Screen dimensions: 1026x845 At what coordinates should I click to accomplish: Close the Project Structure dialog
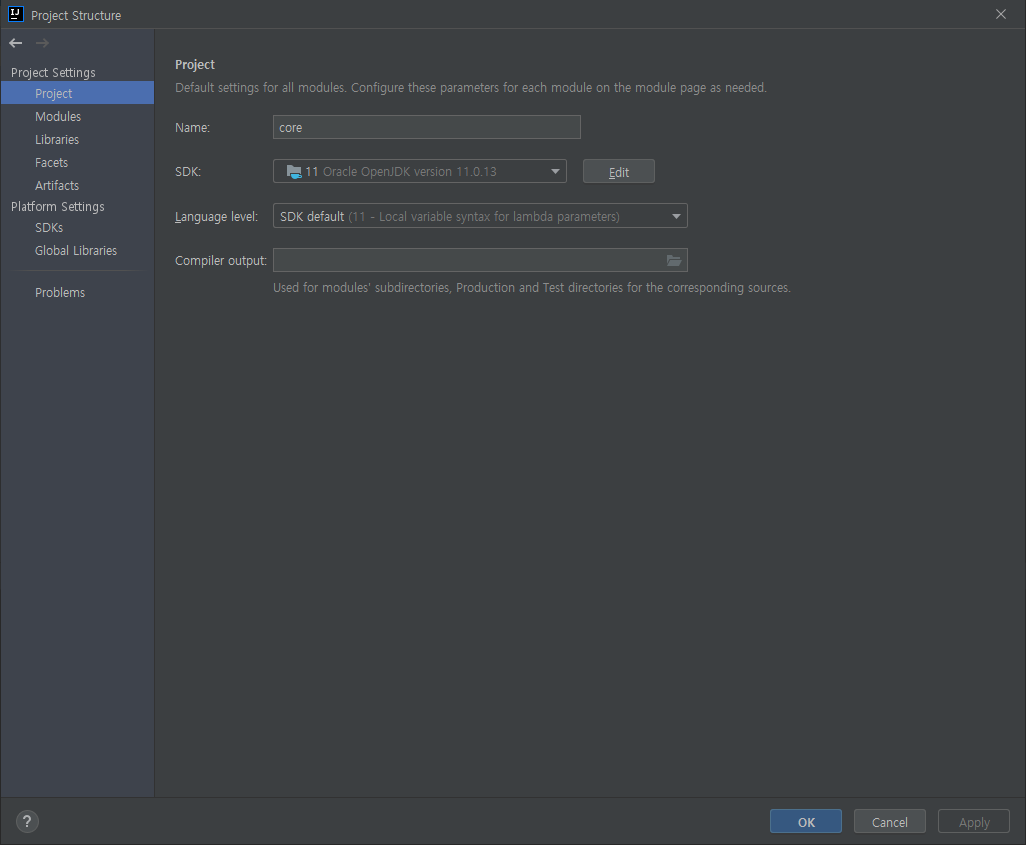pos(1001,14)
